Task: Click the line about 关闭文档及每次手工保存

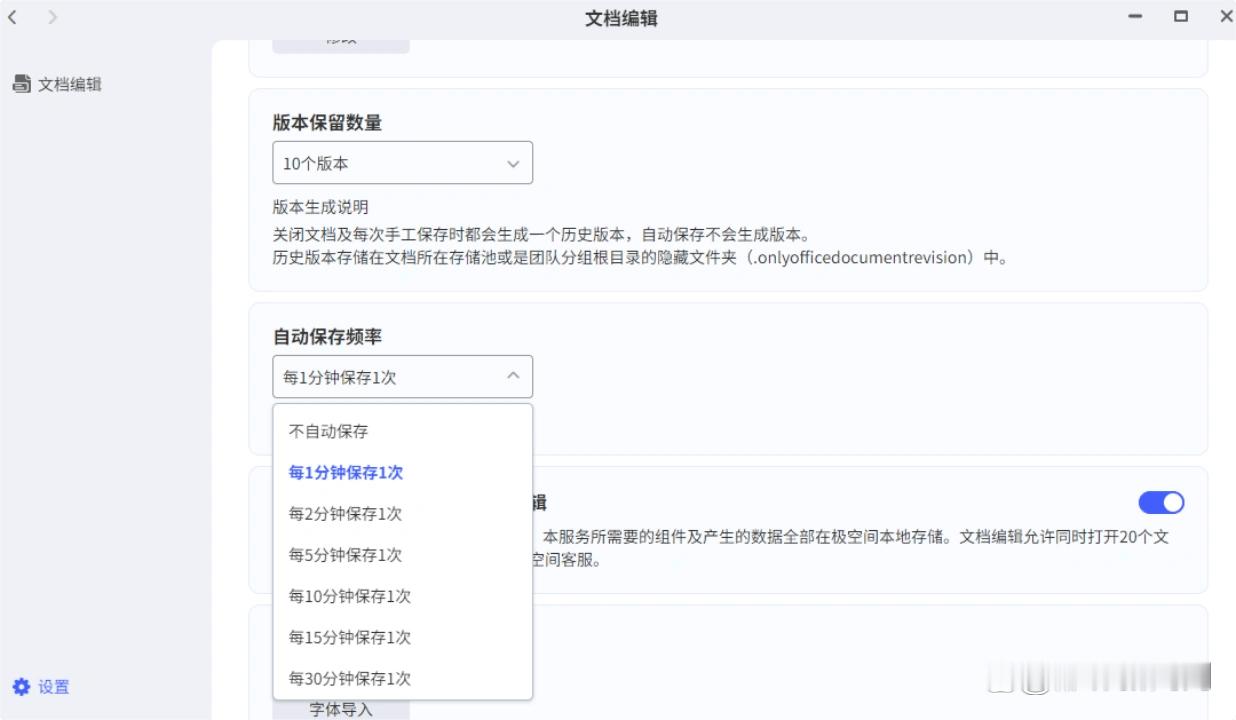Action: pyautogui.click(x=541, y=234)
